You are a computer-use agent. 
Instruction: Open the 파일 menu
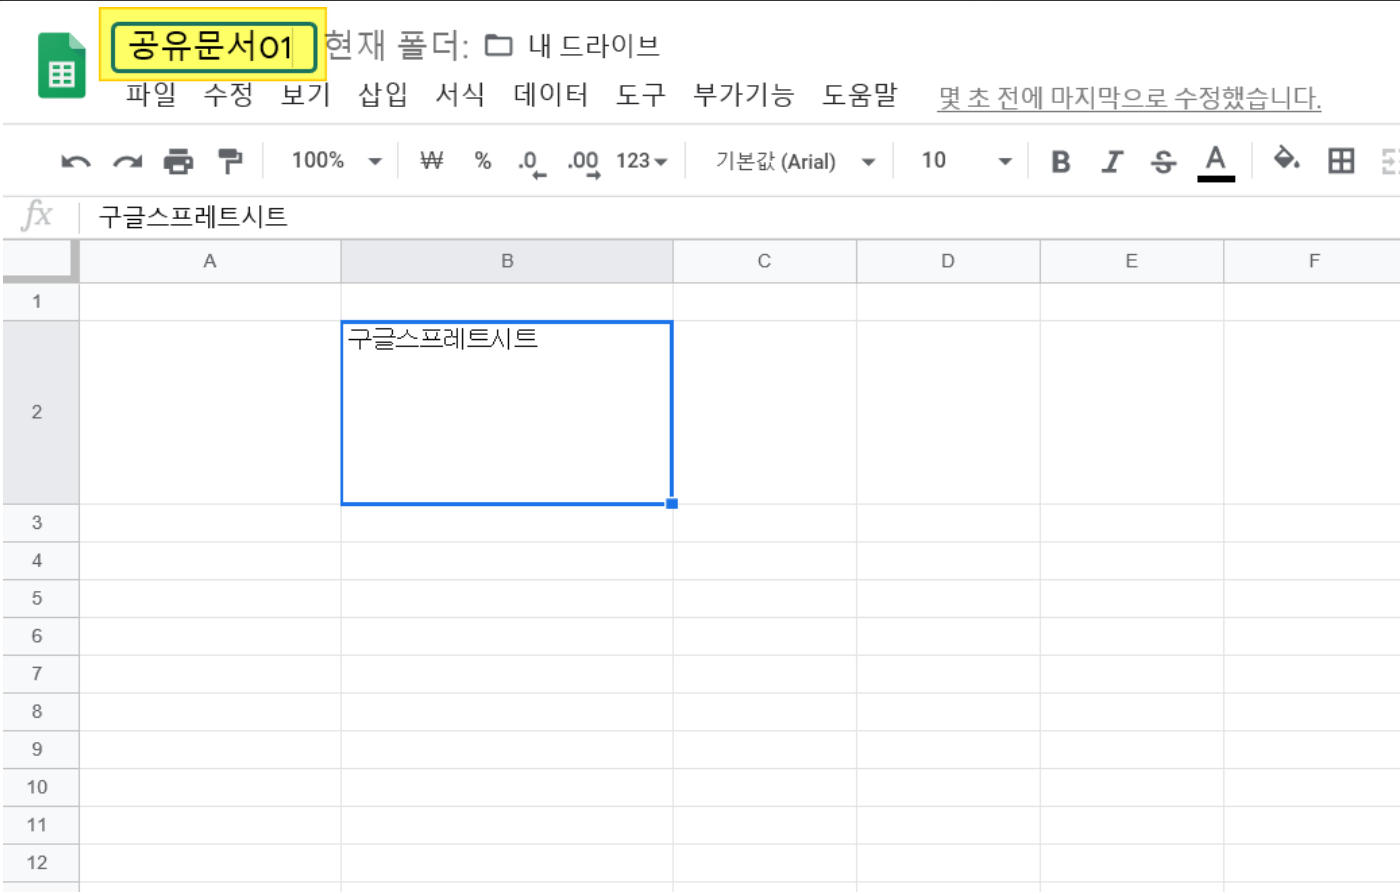click(x=151, y=95)
